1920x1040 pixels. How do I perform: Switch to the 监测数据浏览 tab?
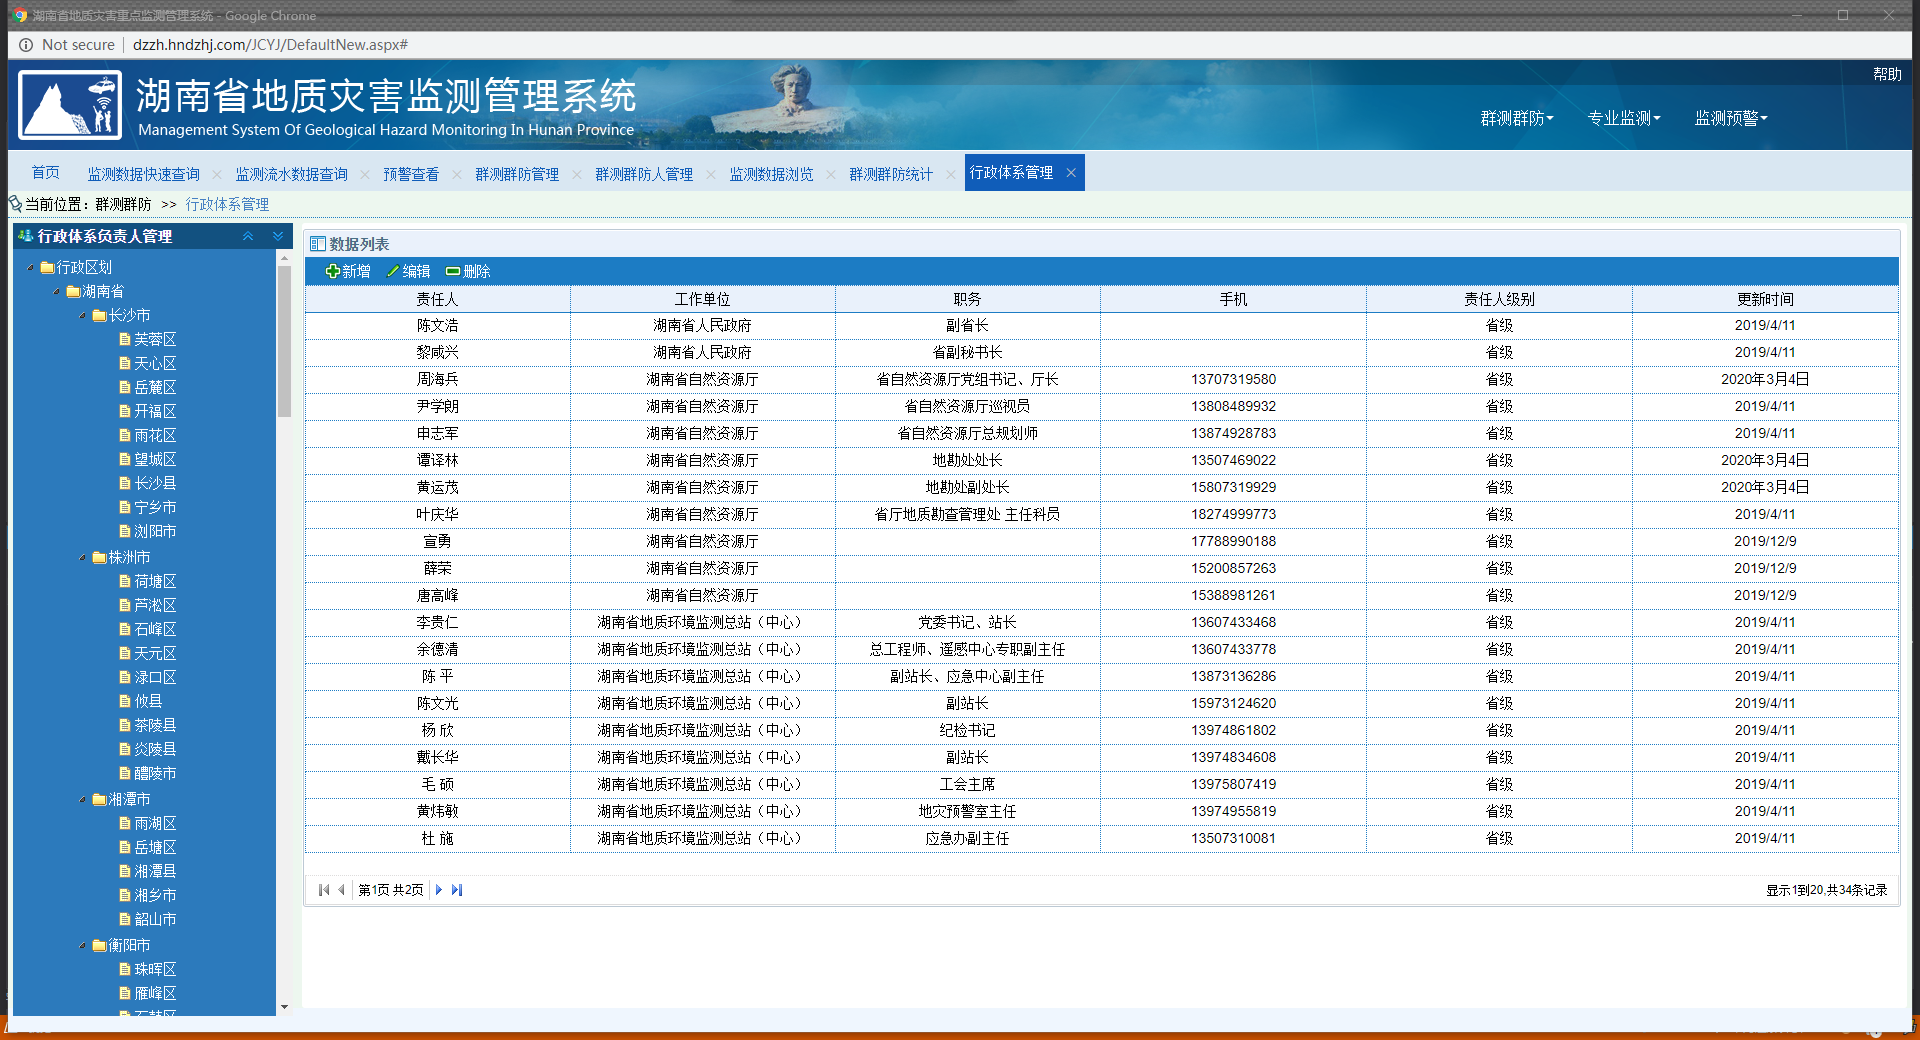[771, 174]
